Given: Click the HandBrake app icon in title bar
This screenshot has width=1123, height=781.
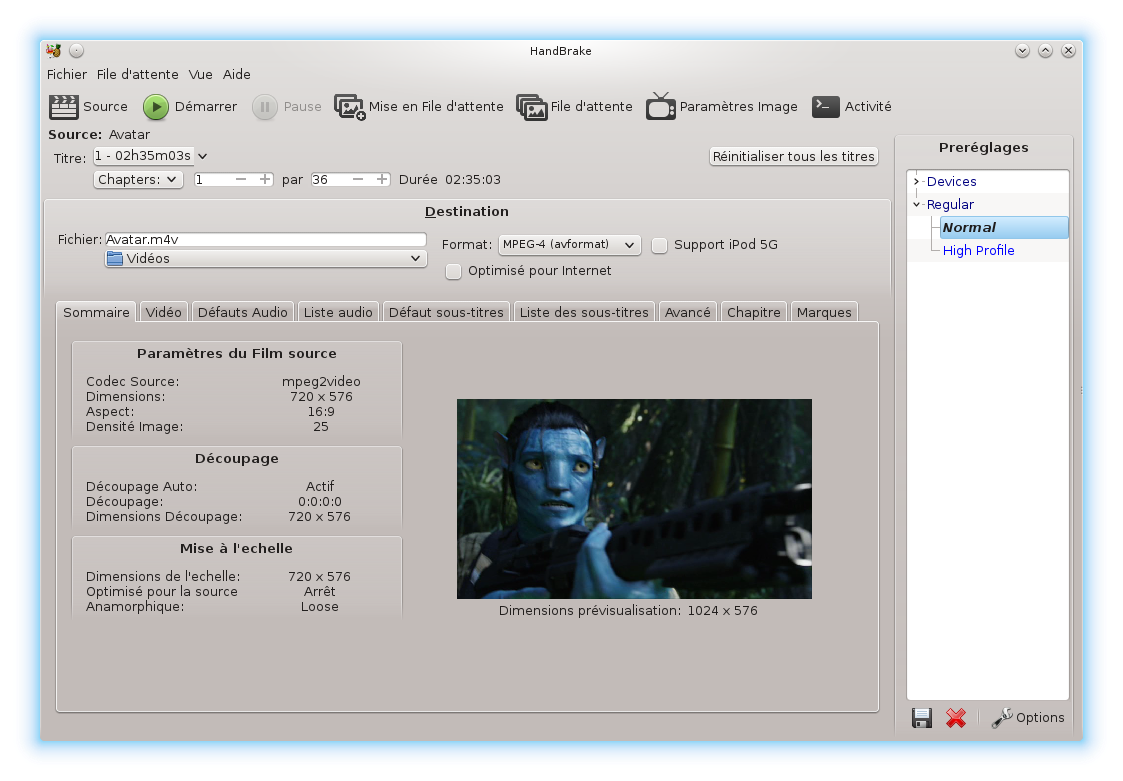Looking at the screenshot, I should point(53,50).
